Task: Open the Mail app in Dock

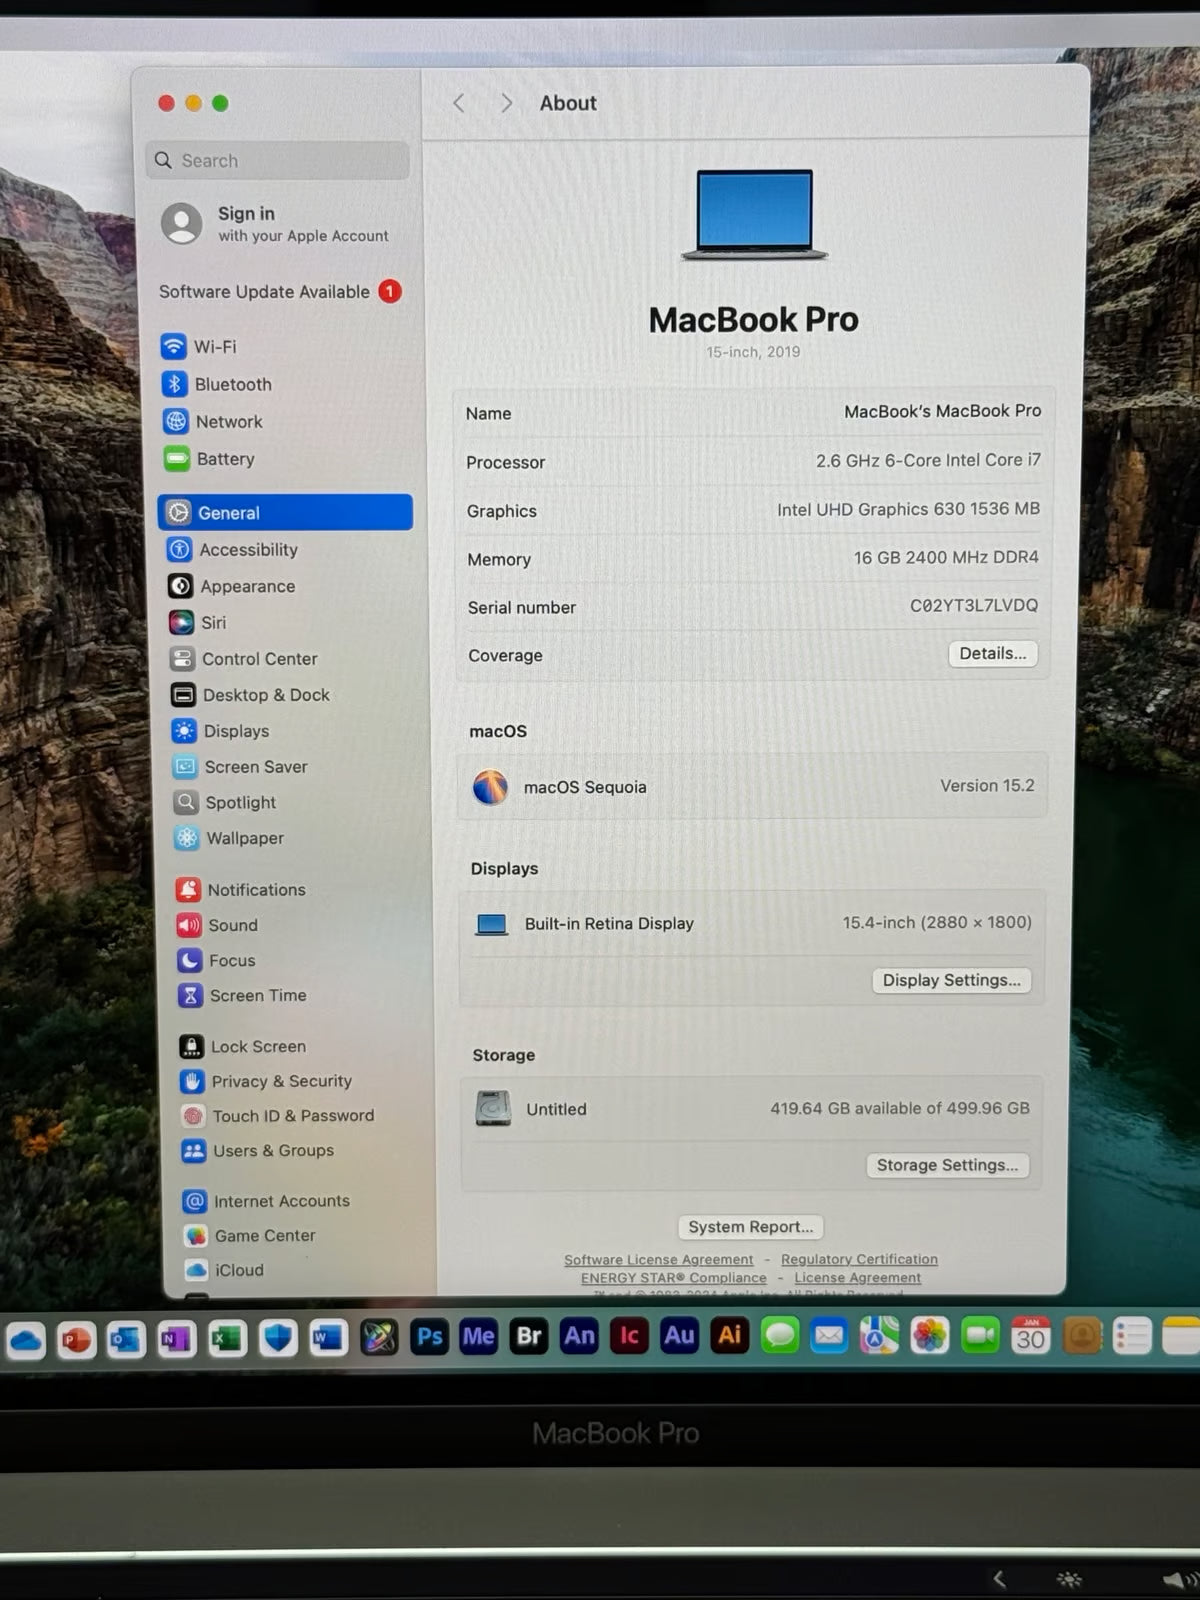Action: tap(830, 1335)
